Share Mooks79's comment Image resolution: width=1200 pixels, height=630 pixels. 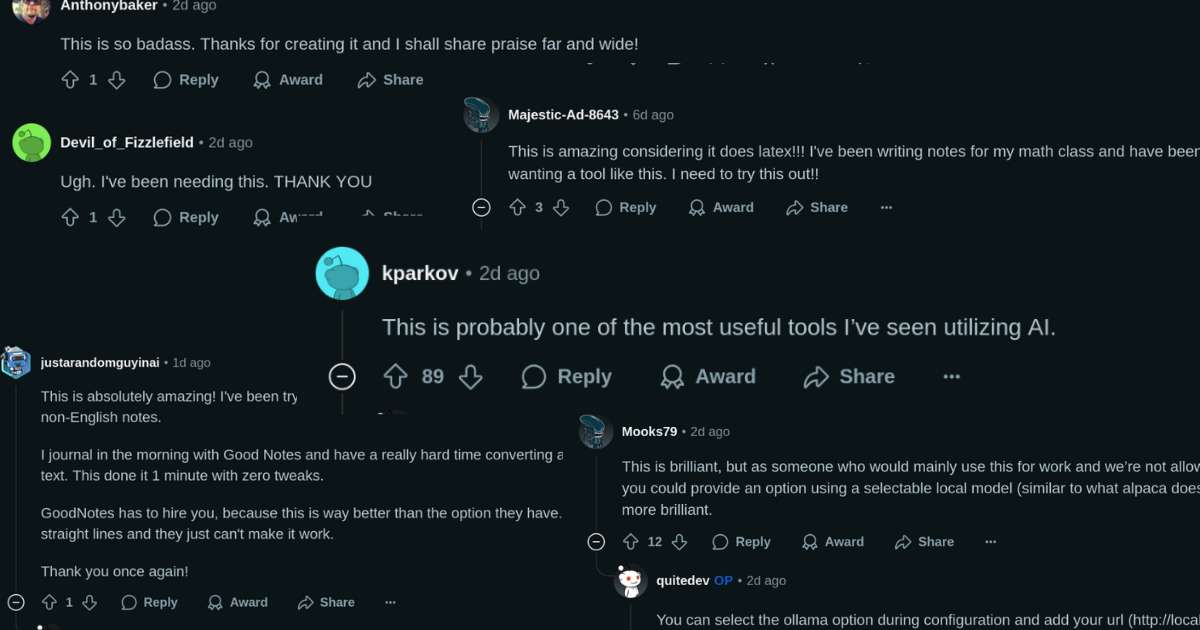[x=923, y=541]
